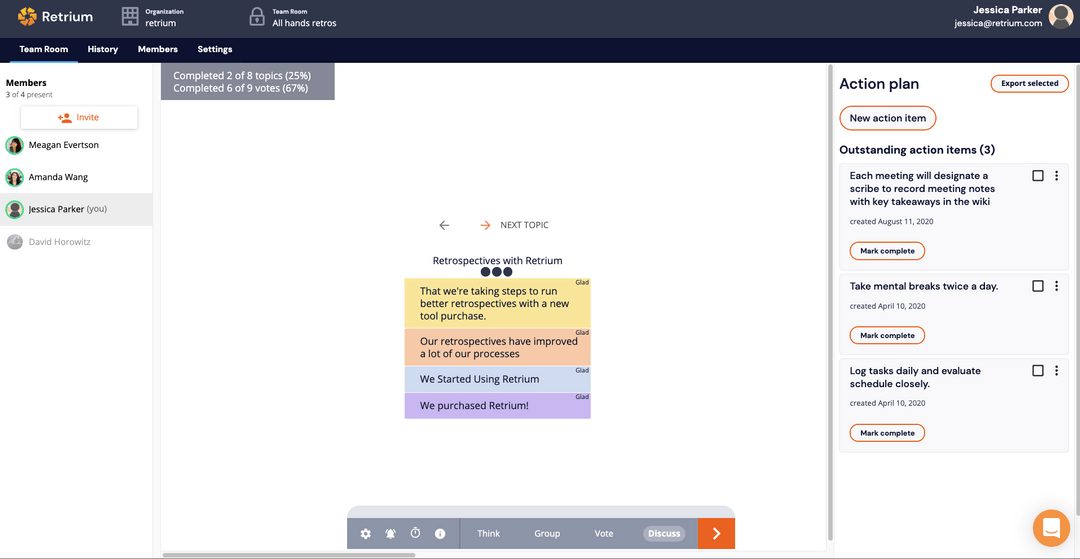Click 'Completed 2 of 8 topics (25%)' text
1080x559 pixels.
click(x=242, y=76)
